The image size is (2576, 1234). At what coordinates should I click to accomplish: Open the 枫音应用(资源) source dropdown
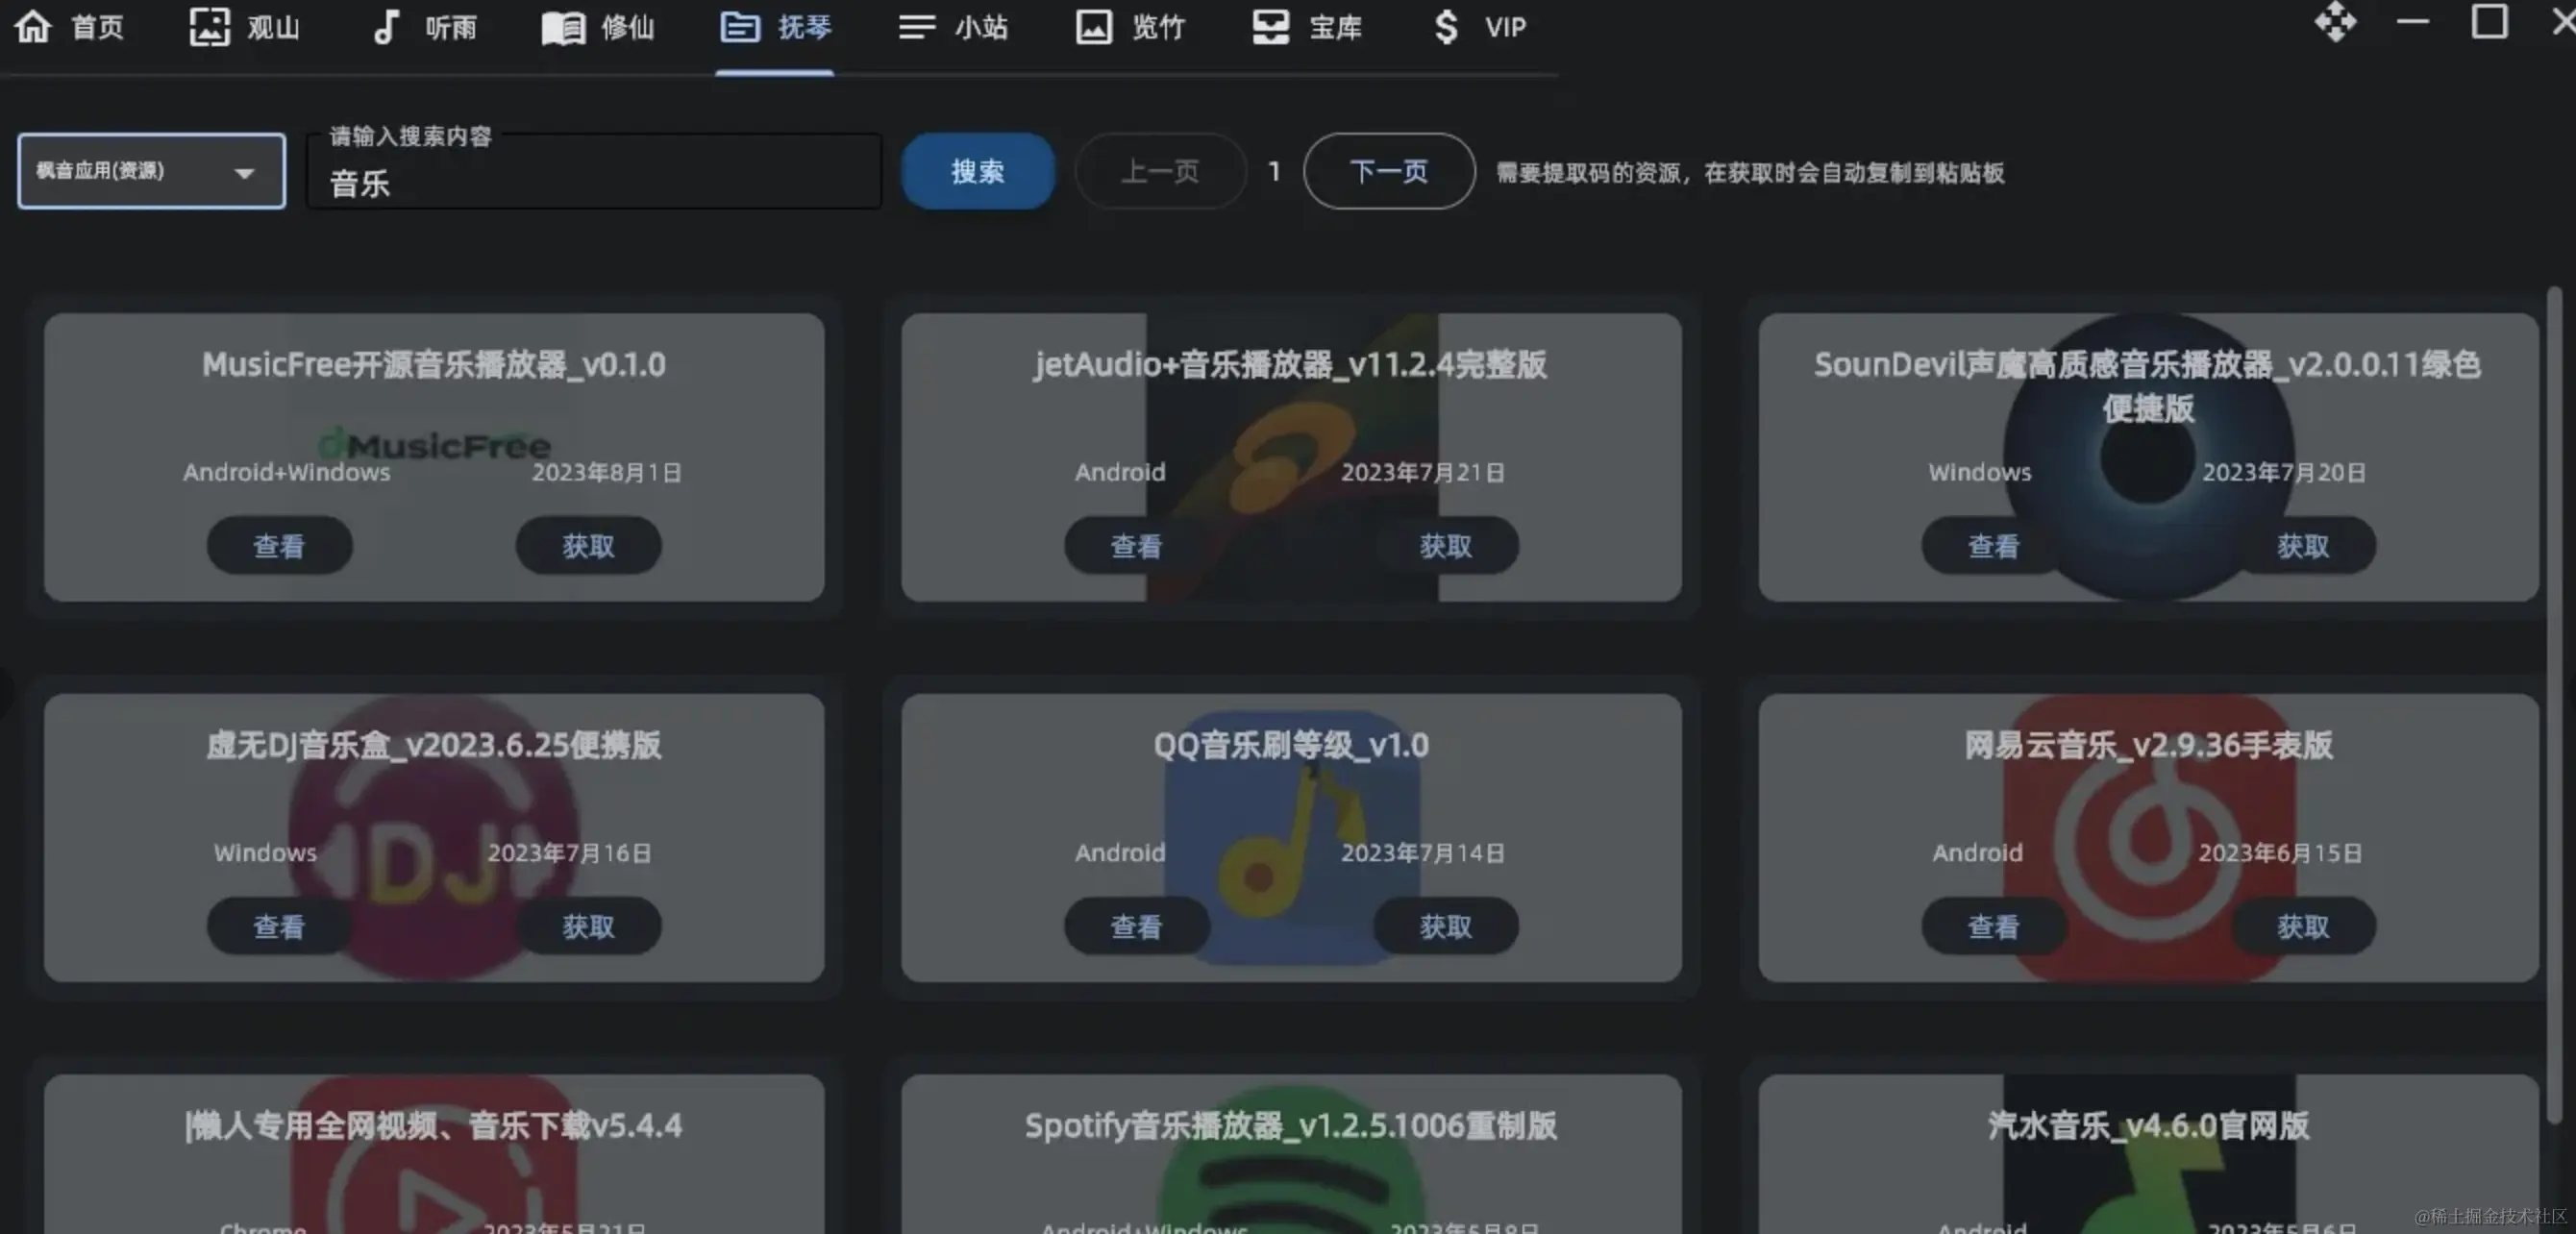click(x=130, y=171)
